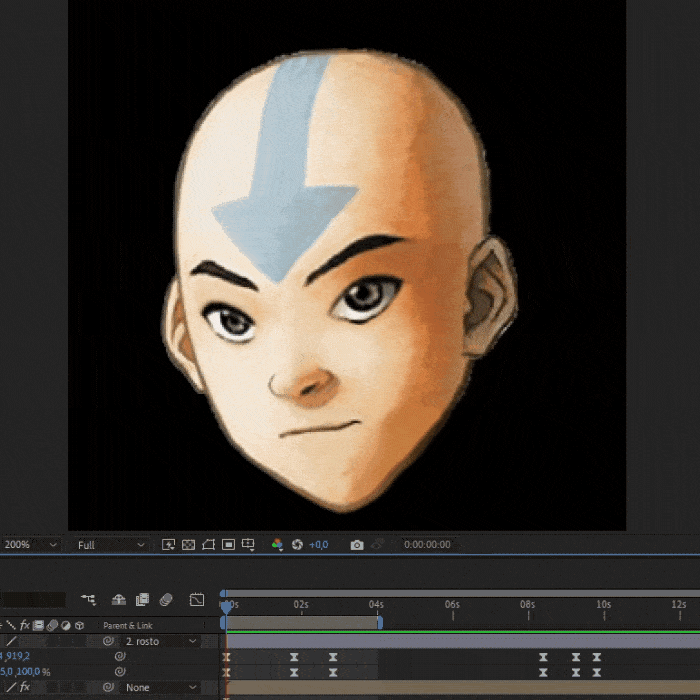Image resolution: width=700 pixels, height=700 pixels.
Task: Click the Show Snapshot icon
Action: 378,545
